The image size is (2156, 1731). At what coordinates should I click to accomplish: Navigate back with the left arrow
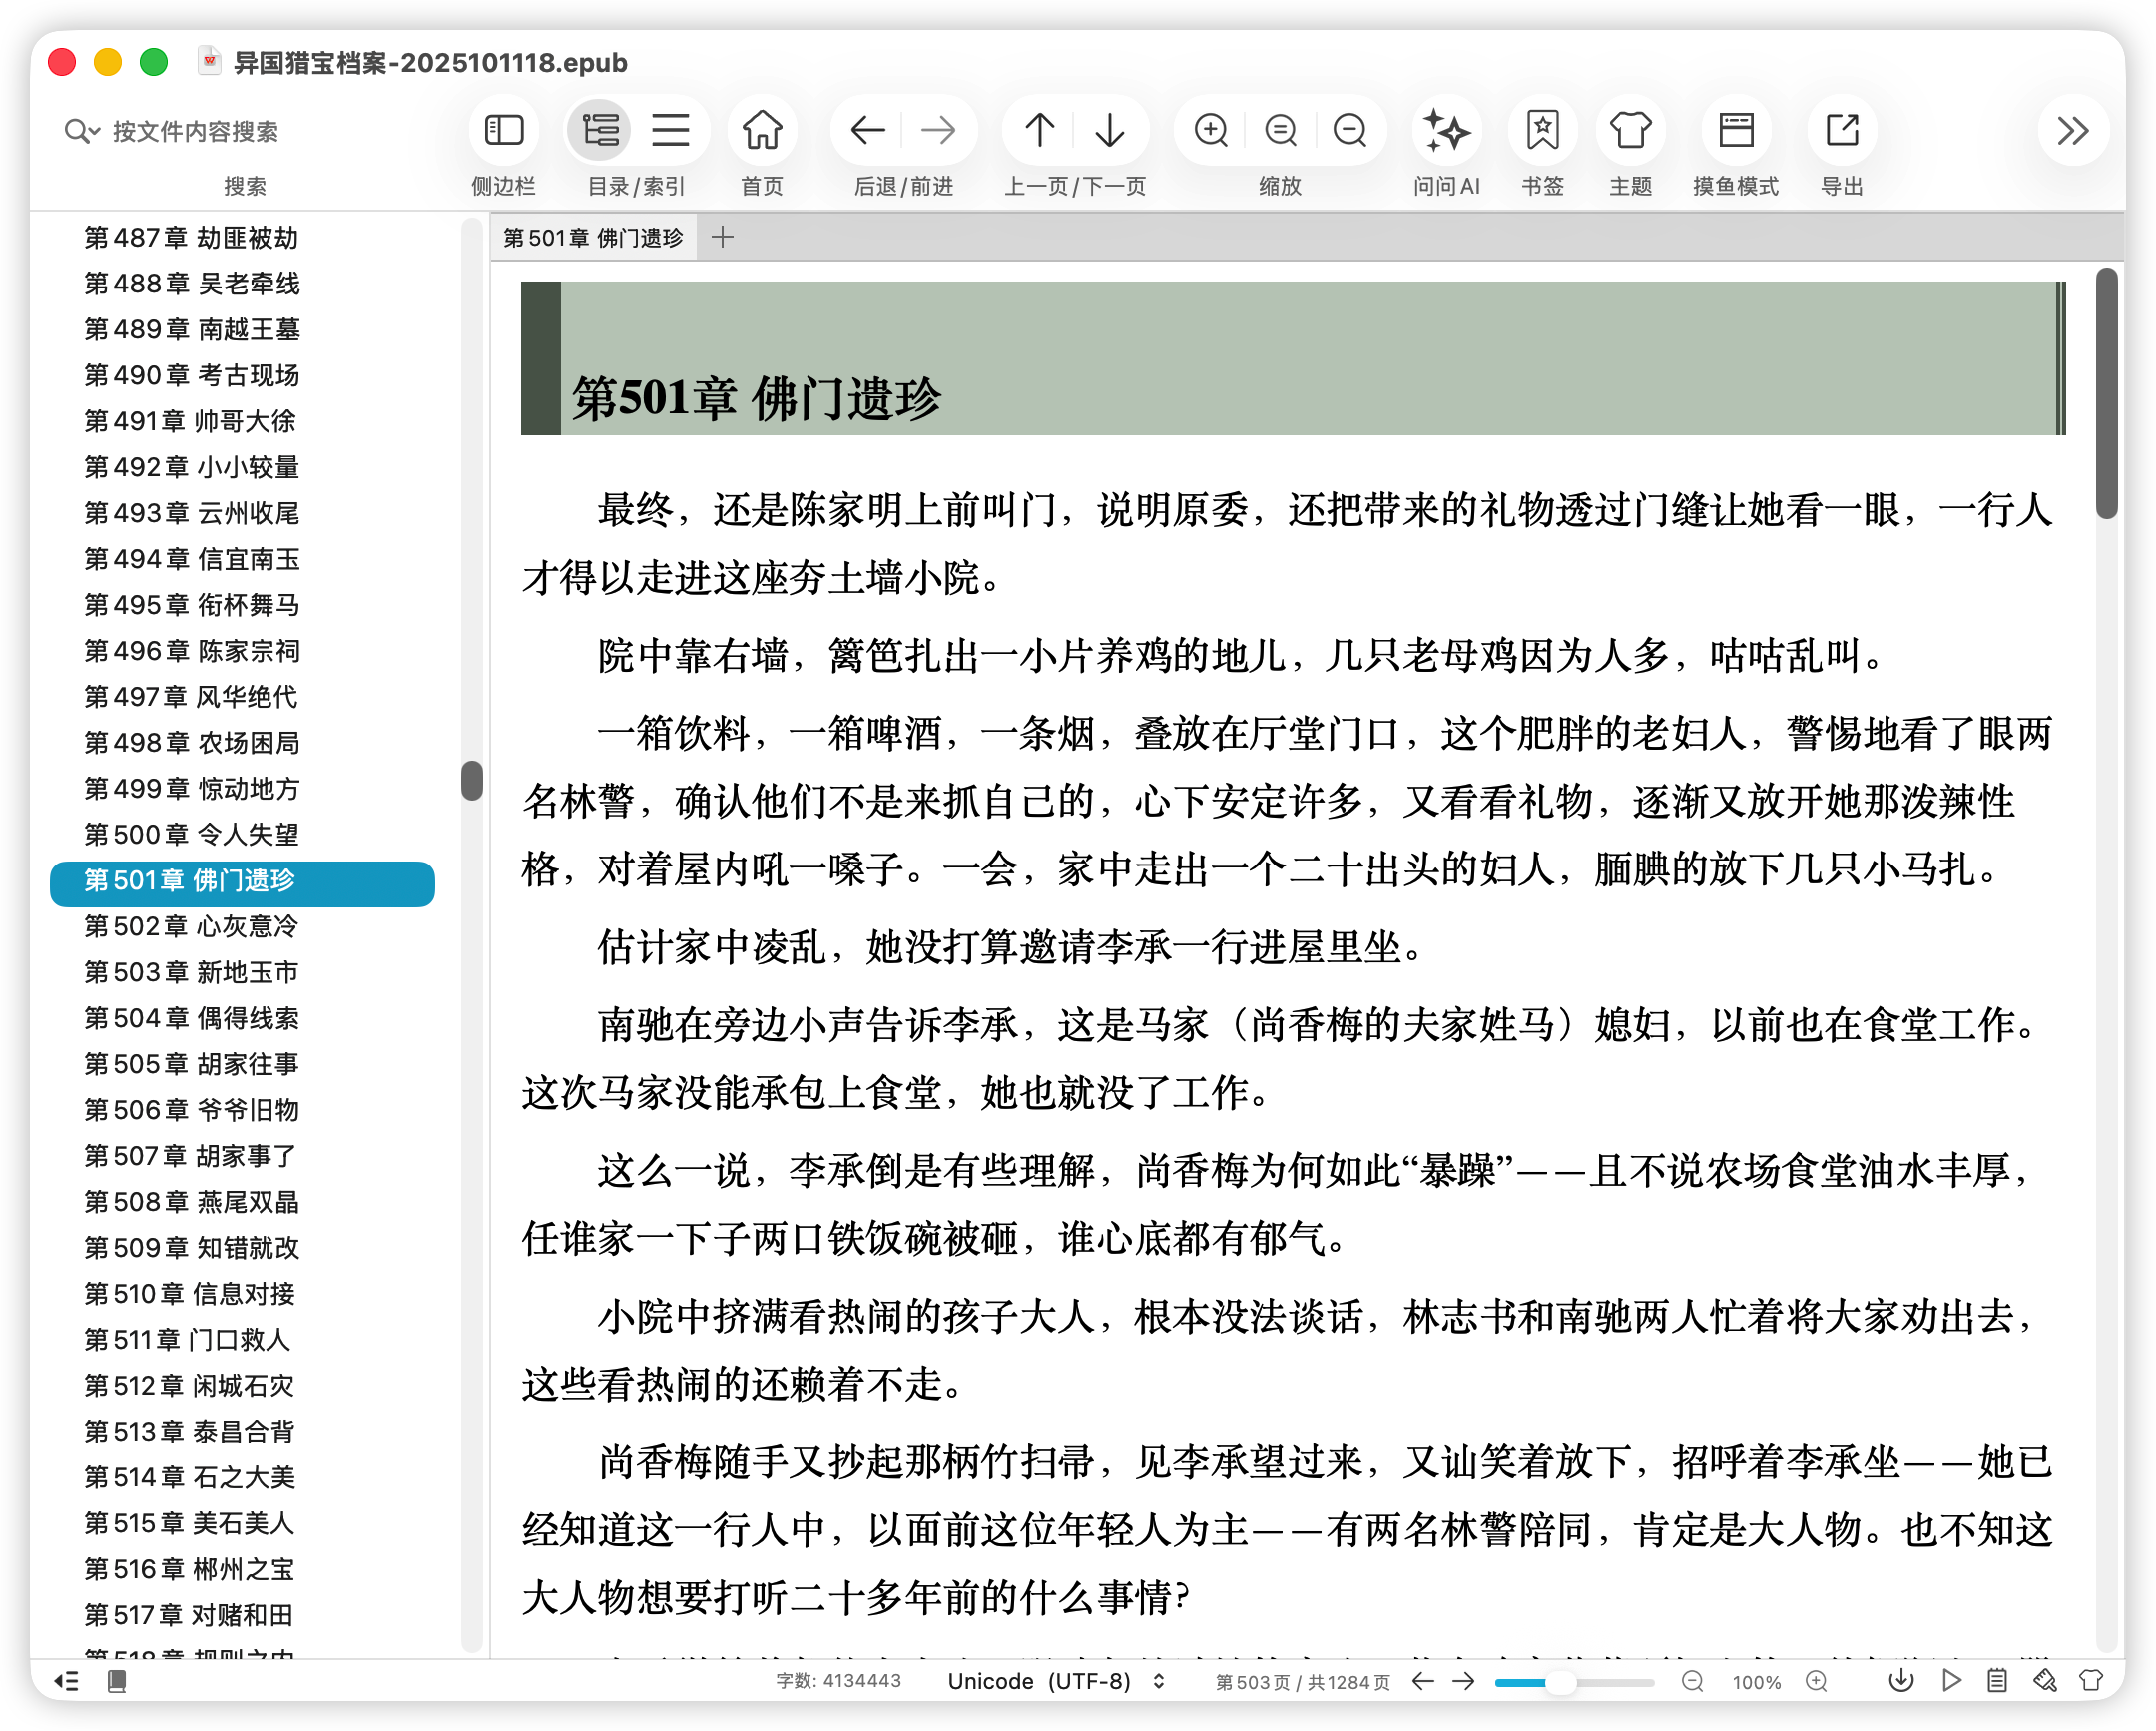(867, 130)
